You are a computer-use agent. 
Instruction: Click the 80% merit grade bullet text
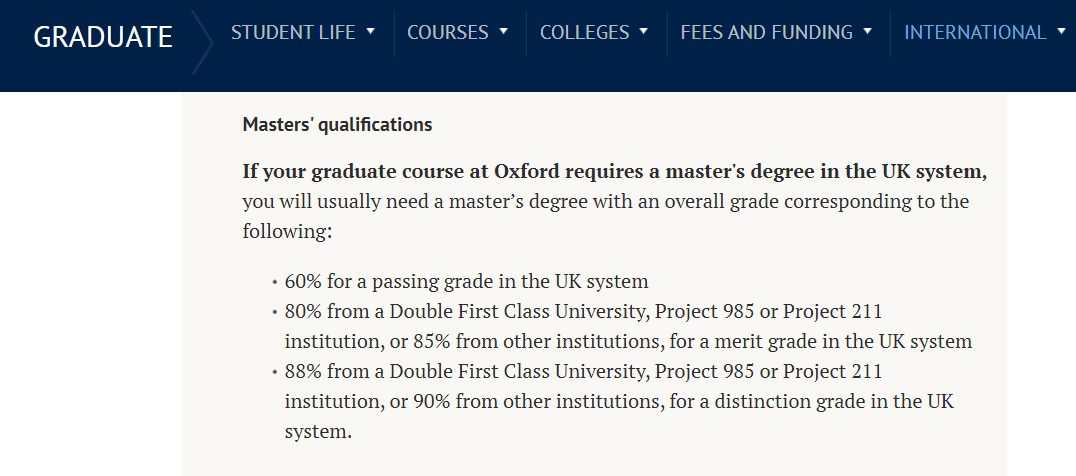click(627, 326)
